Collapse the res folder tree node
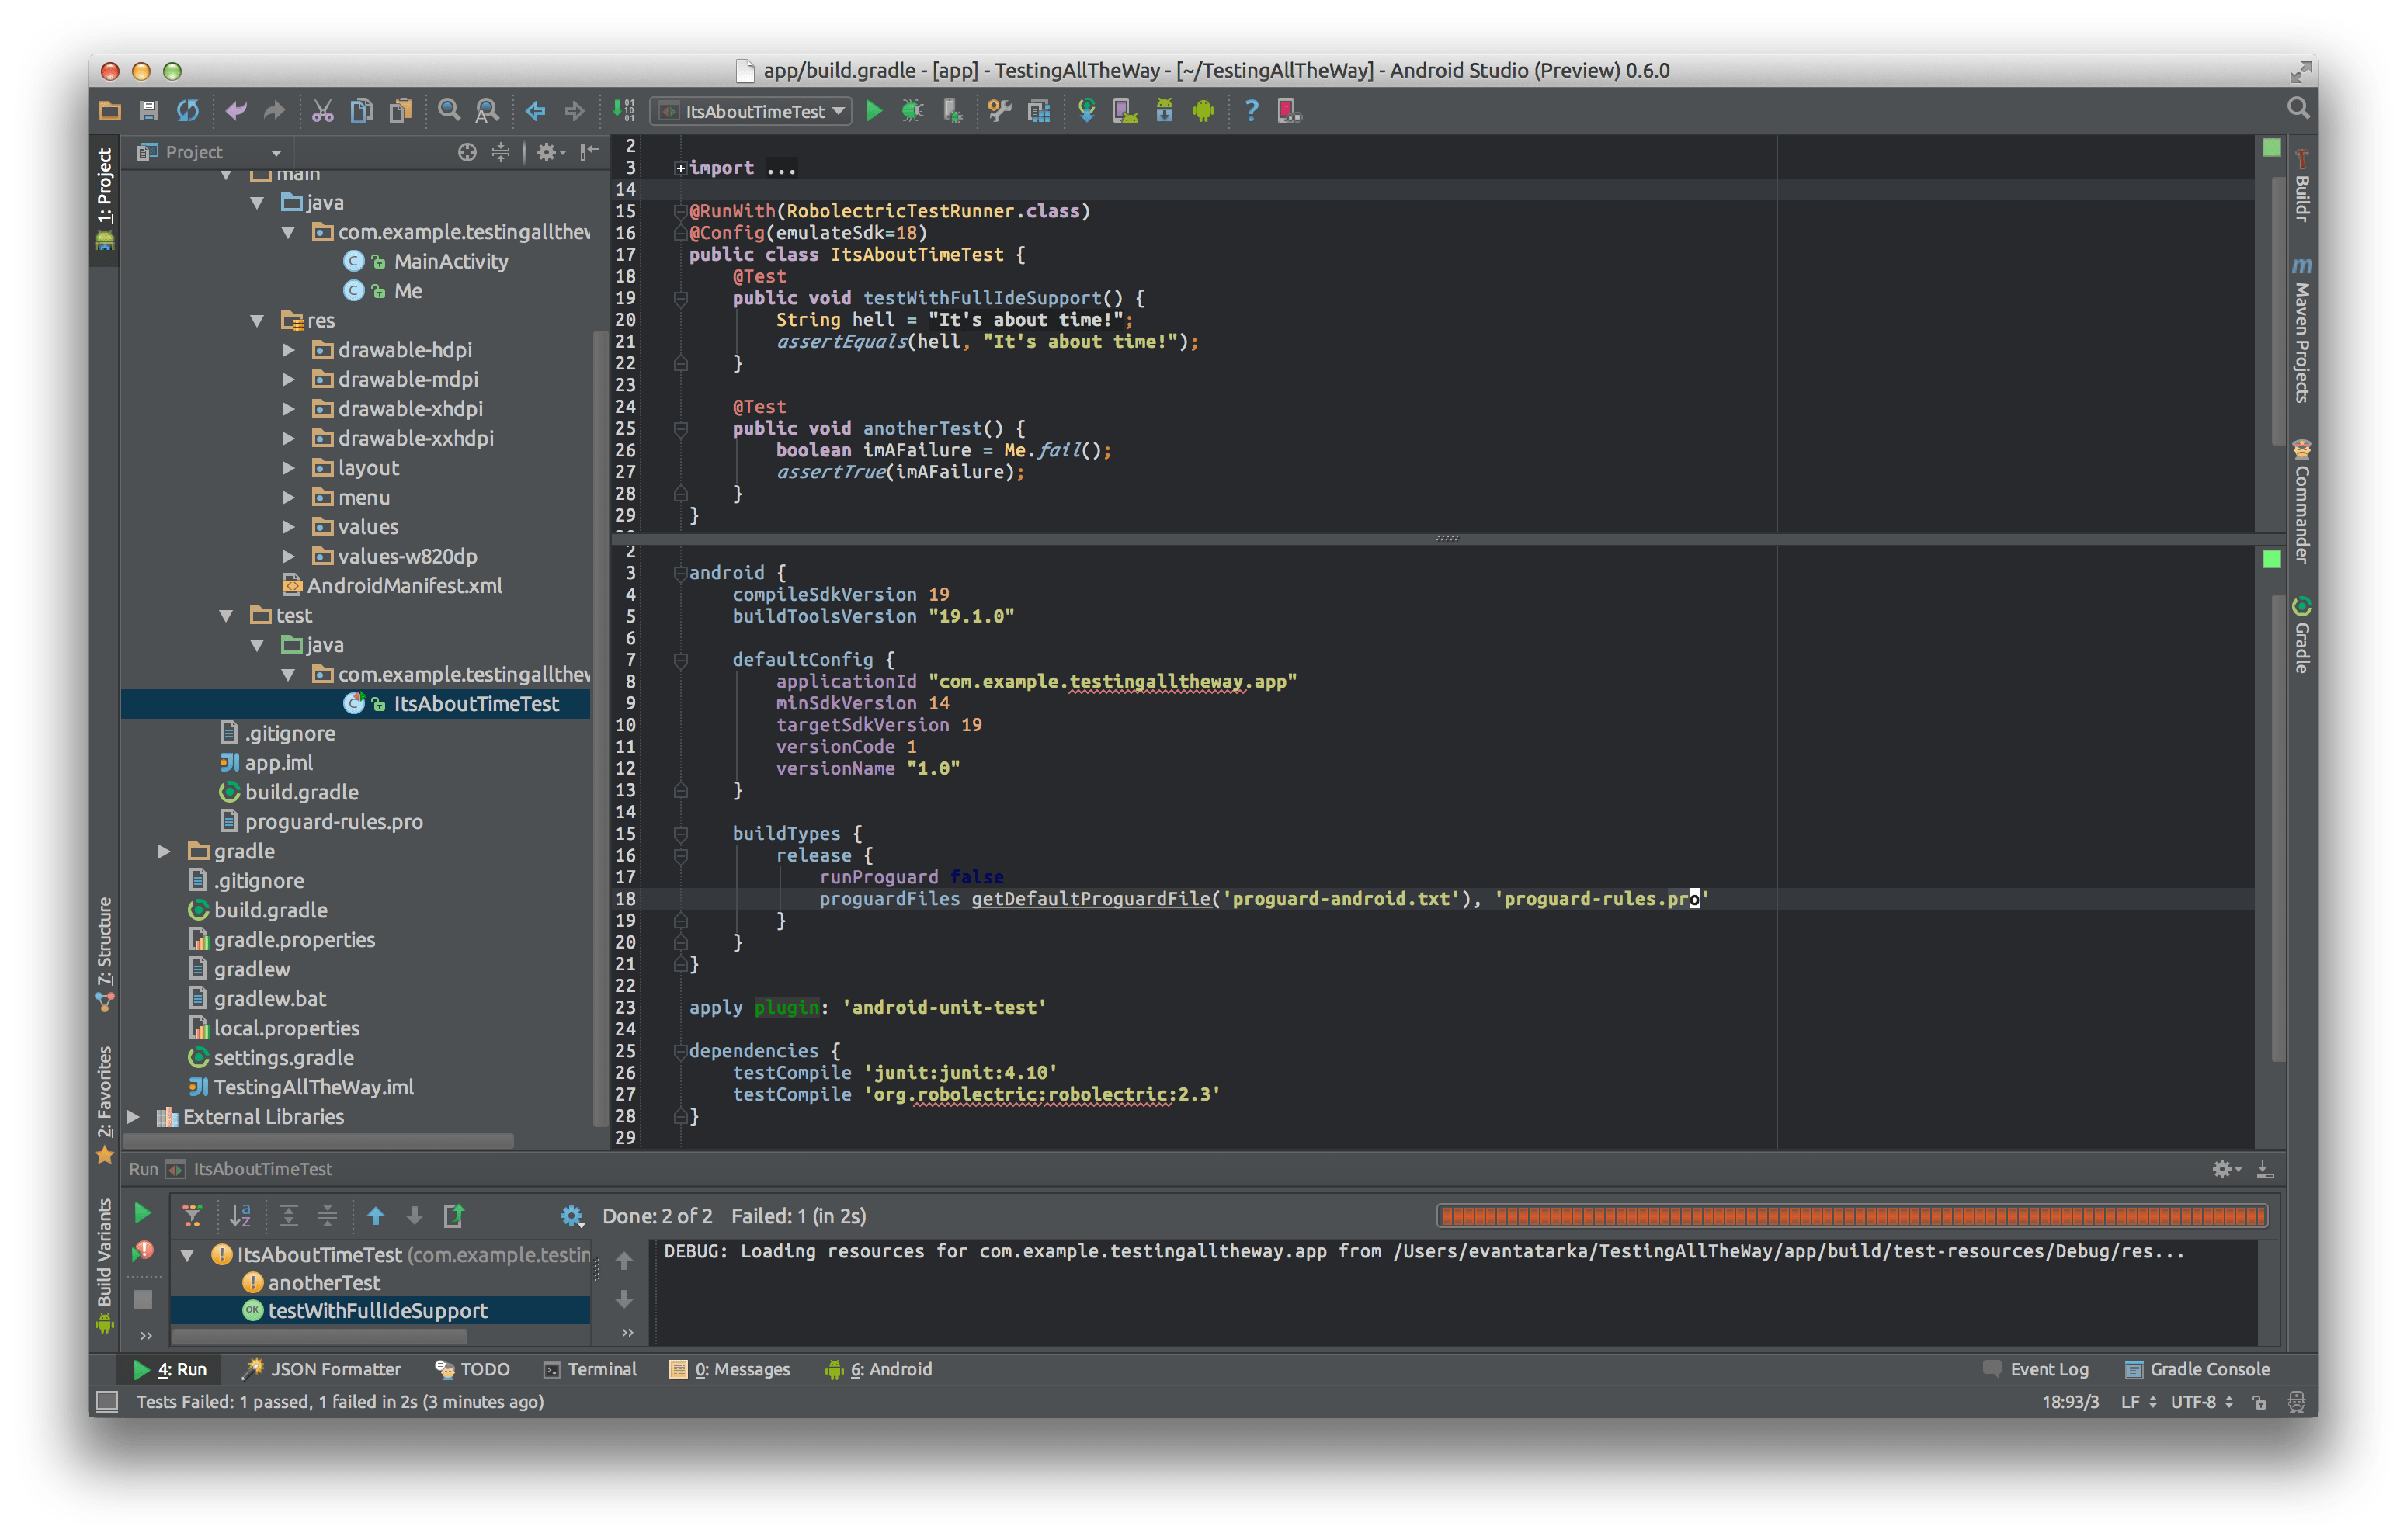The width and height of the screenshot is (2407, 1540). click(x=257, y=321)
